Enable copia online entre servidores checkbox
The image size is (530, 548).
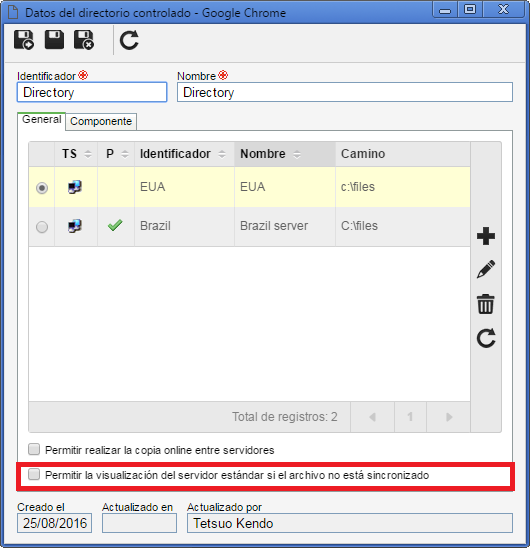pos(34,449)
